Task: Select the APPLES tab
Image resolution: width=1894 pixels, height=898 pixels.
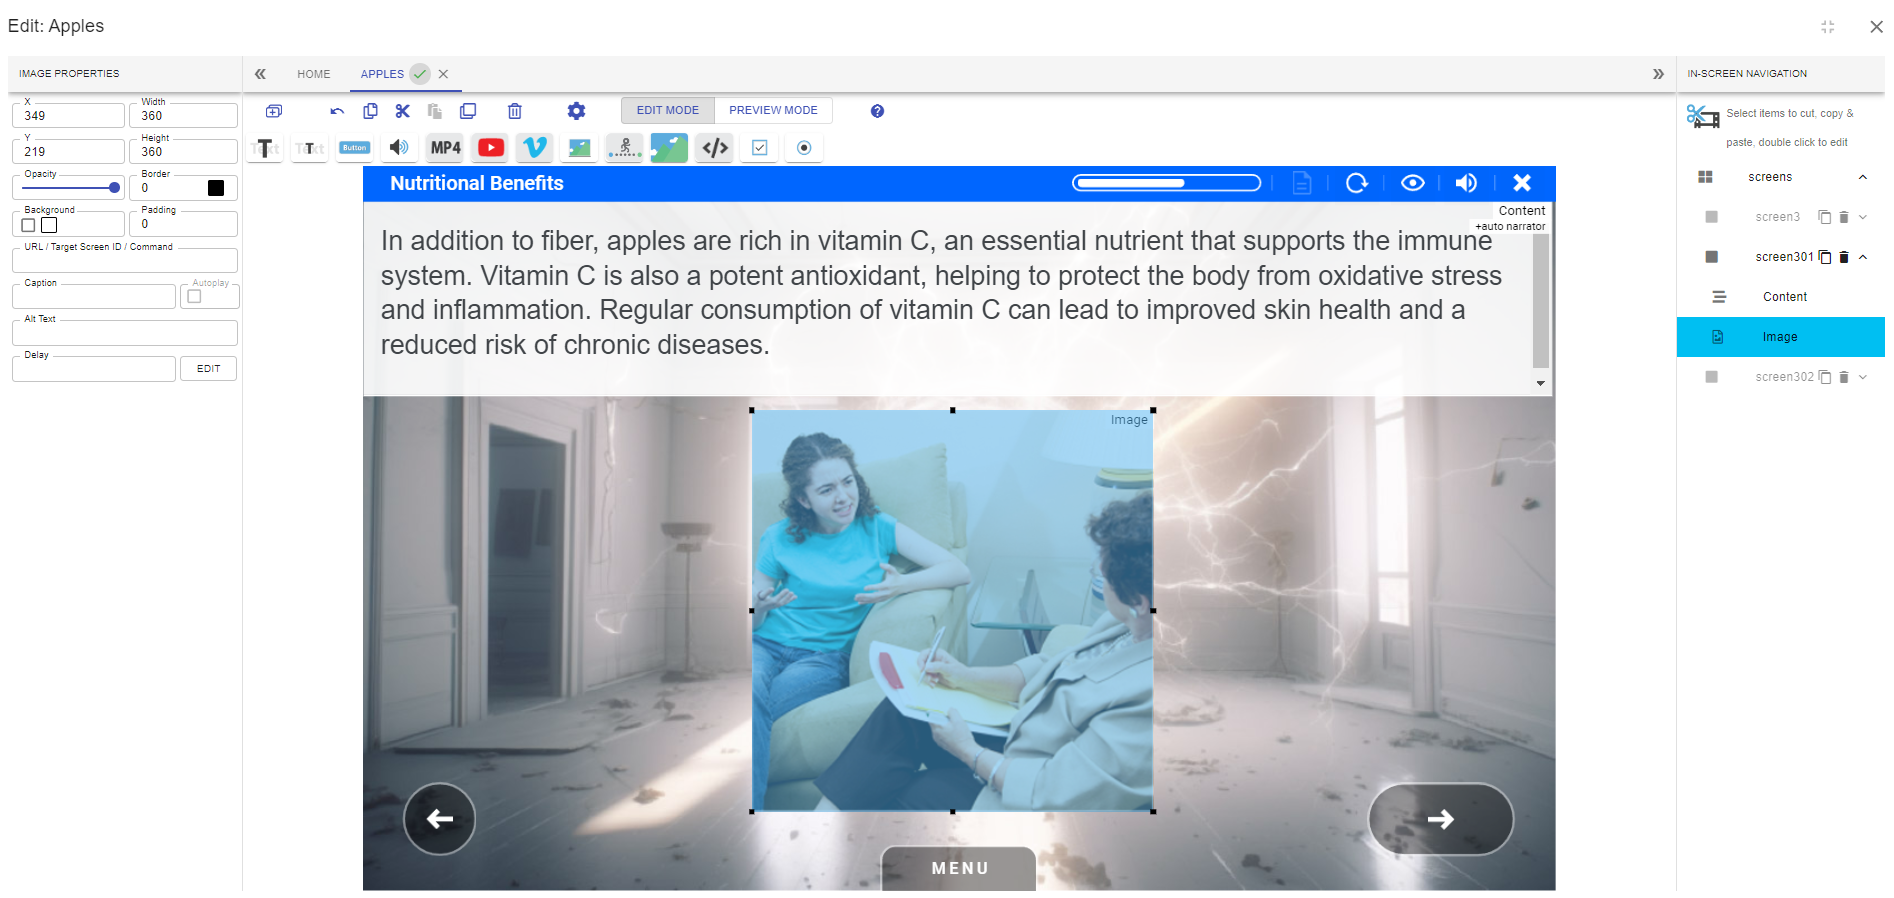Action: pyautogui.click(x=382, y=74)
